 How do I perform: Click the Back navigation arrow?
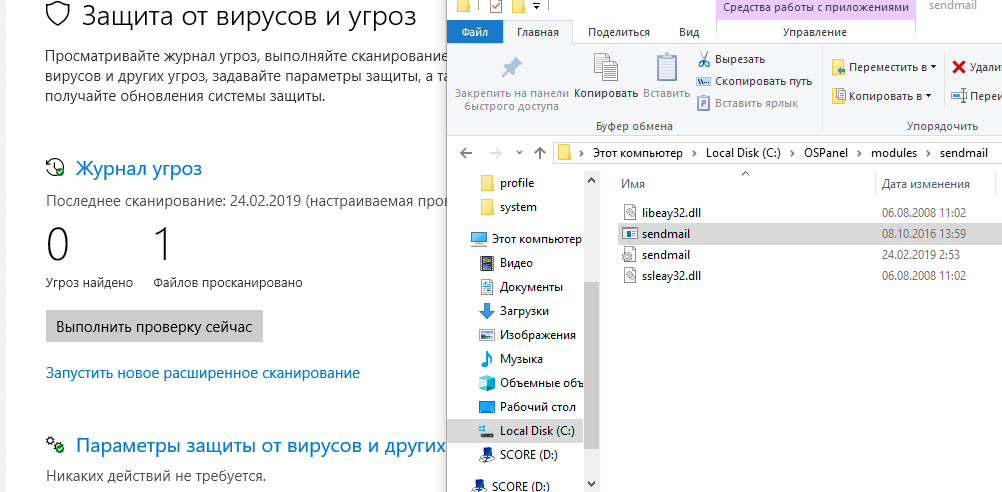(466, 153)
